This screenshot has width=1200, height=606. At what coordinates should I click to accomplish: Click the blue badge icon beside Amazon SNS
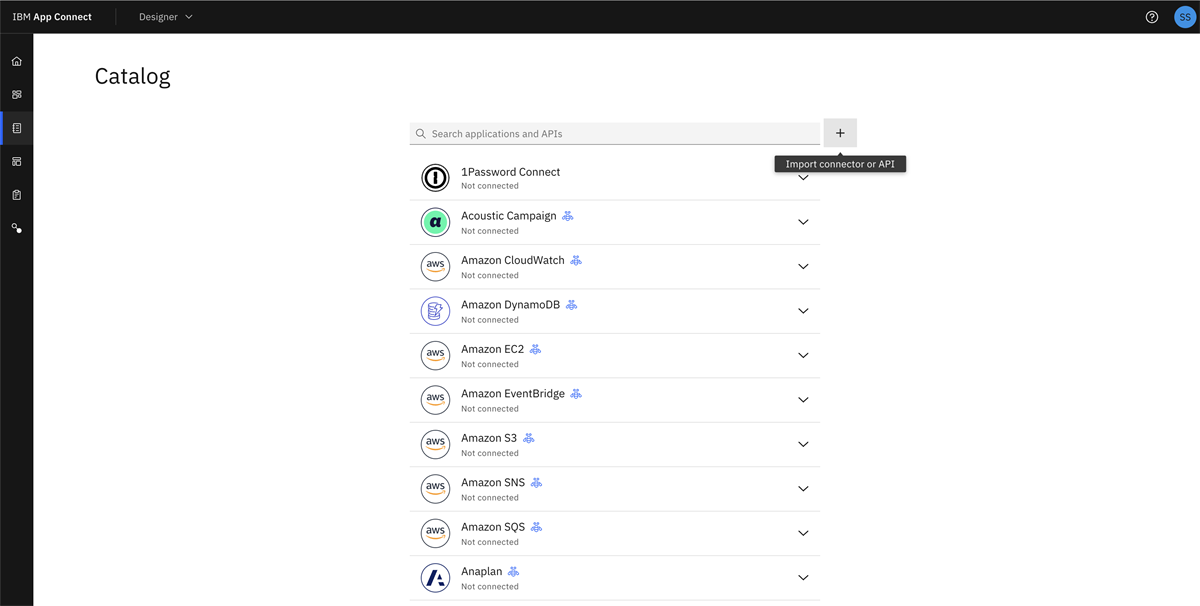click(x=536, y=483)
